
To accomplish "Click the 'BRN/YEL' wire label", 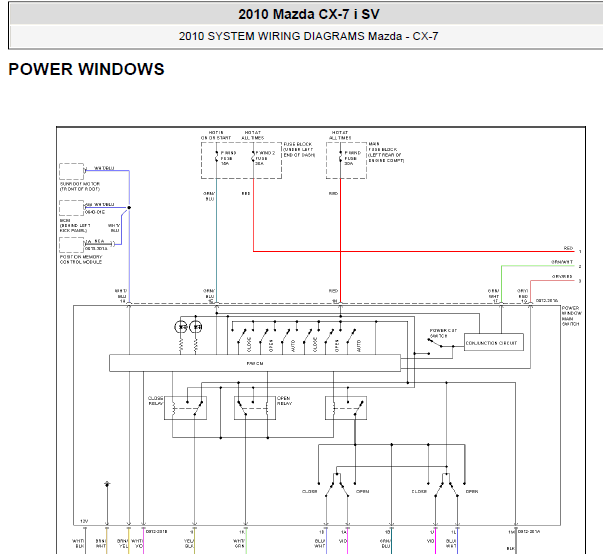I will coord(122,543).
